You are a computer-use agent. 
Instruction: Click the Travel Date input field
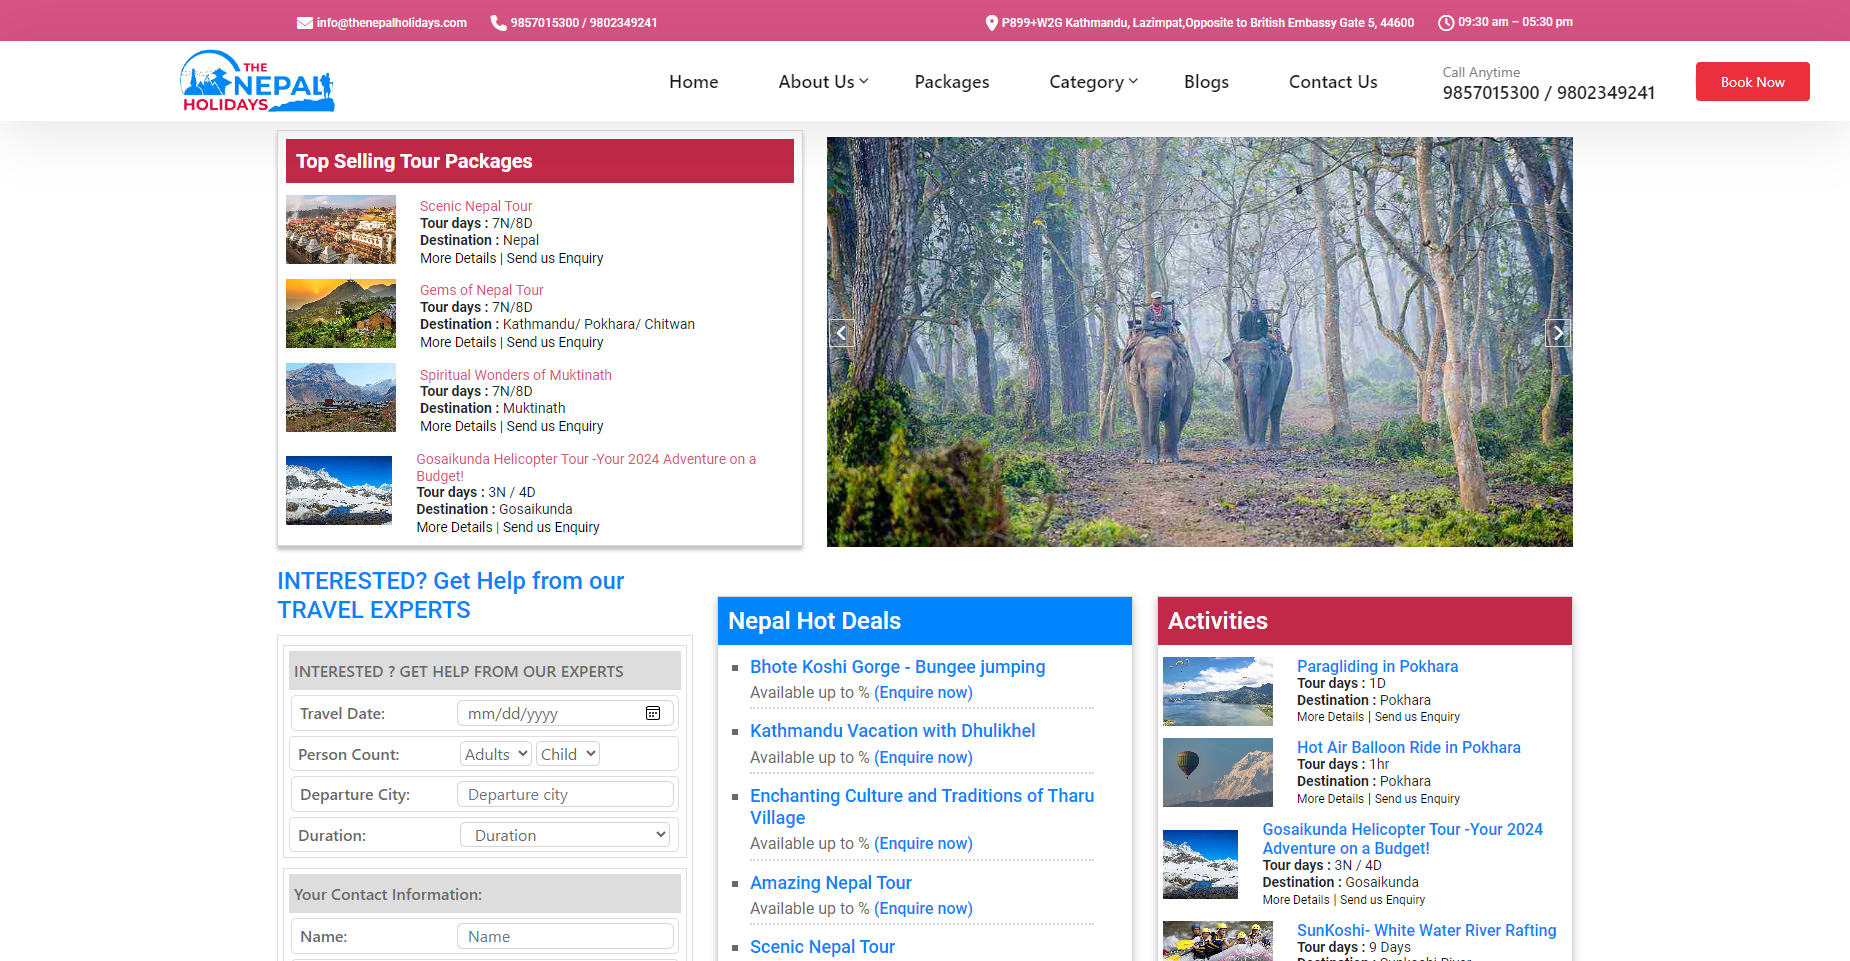[x=565, y=713]
